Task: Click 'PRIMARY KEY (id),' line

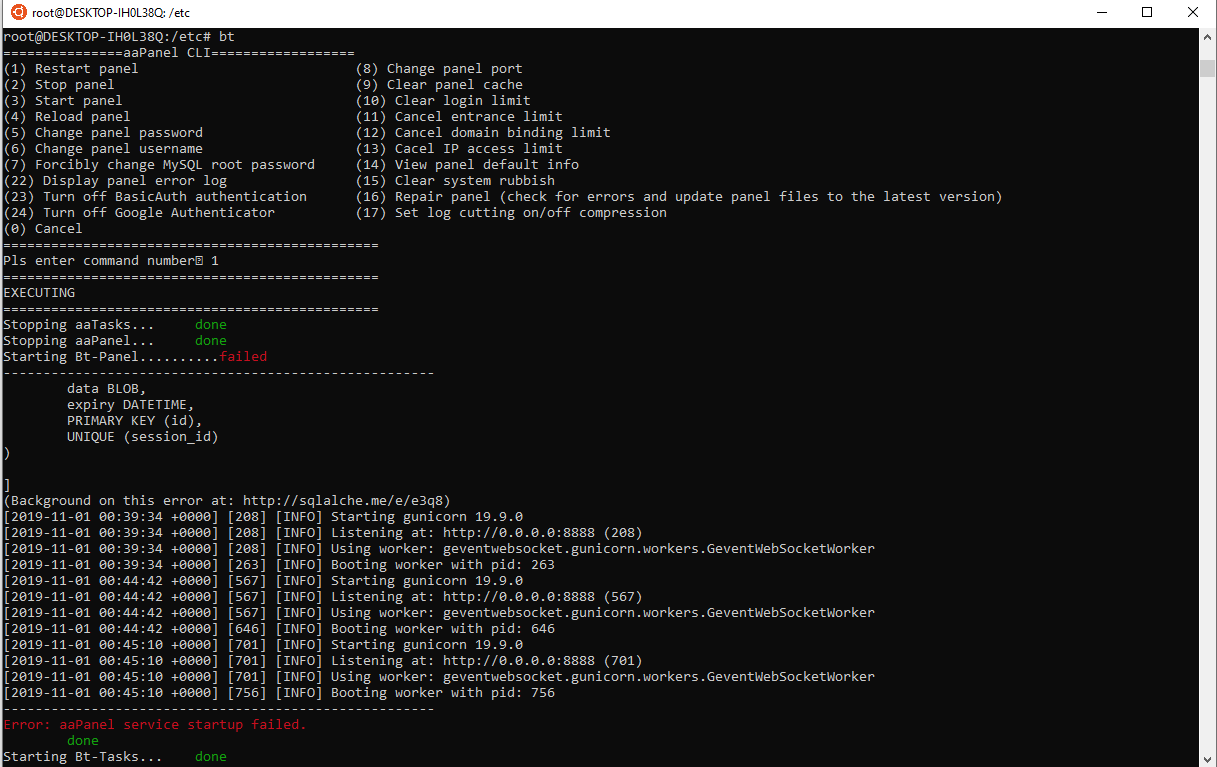Action: coord(135,421)
